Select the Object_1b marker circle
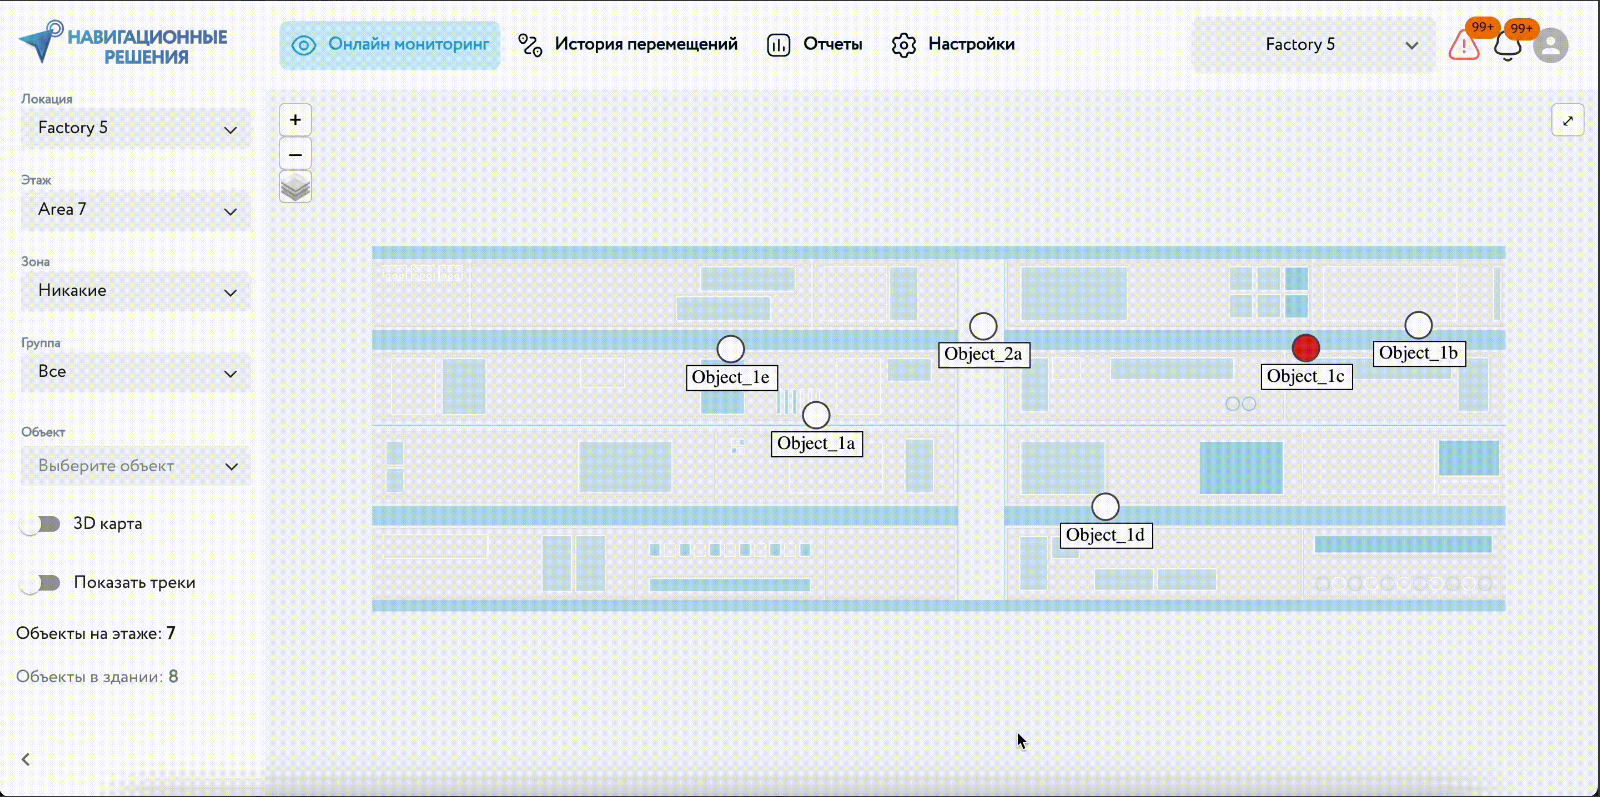1600x797 pixels. [x=1418, y=325]
